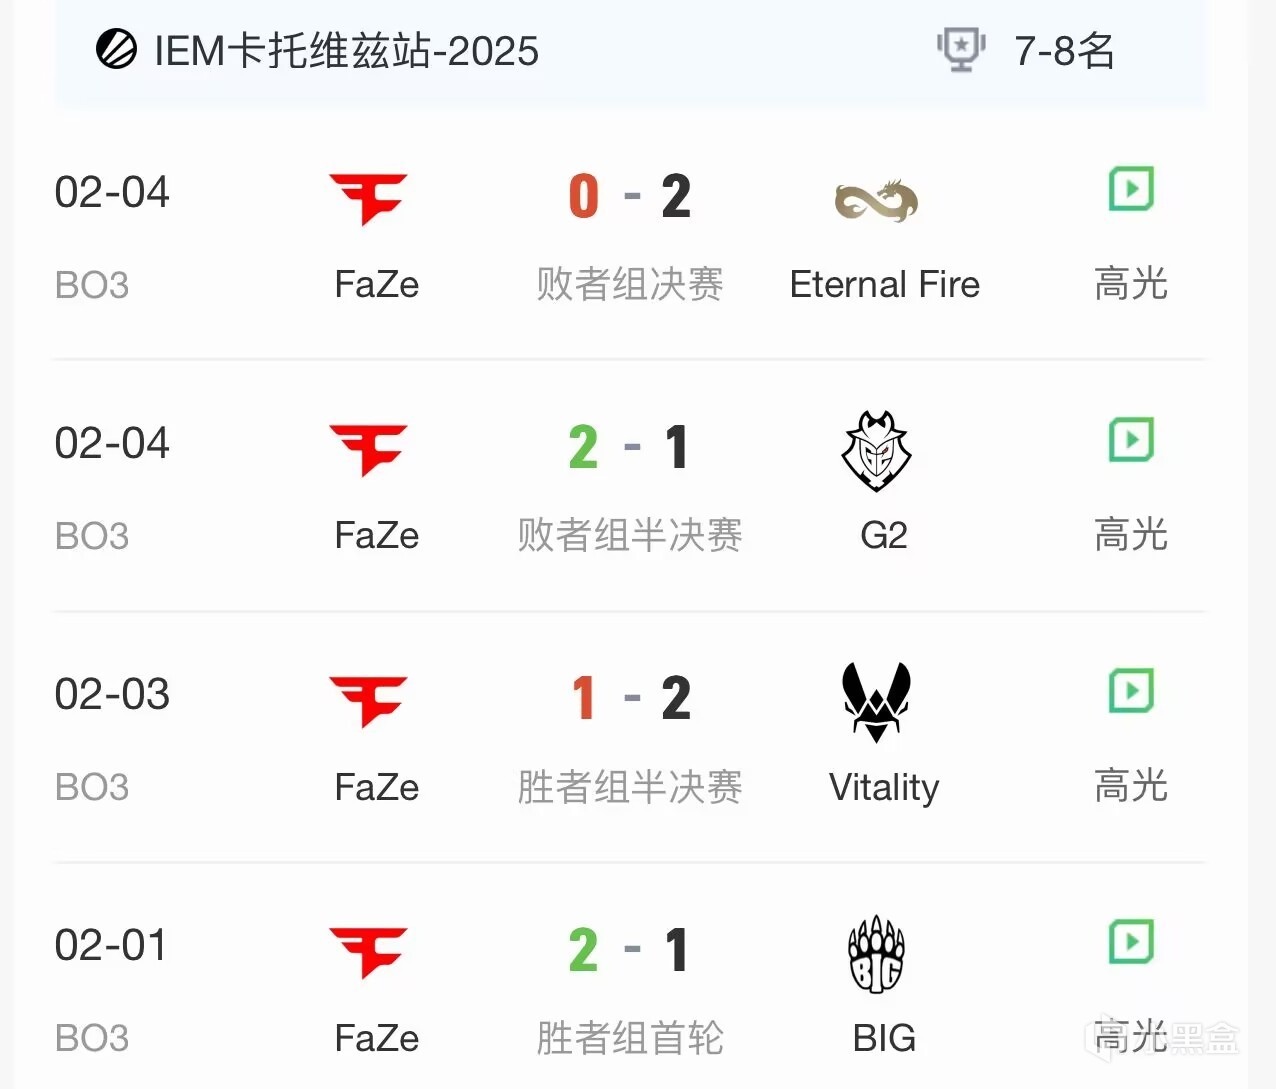Open the IEM卡托维兹站-2025 tournament title
The width and height of the screenshot is (1276, 1089).
tap(346, 51)
